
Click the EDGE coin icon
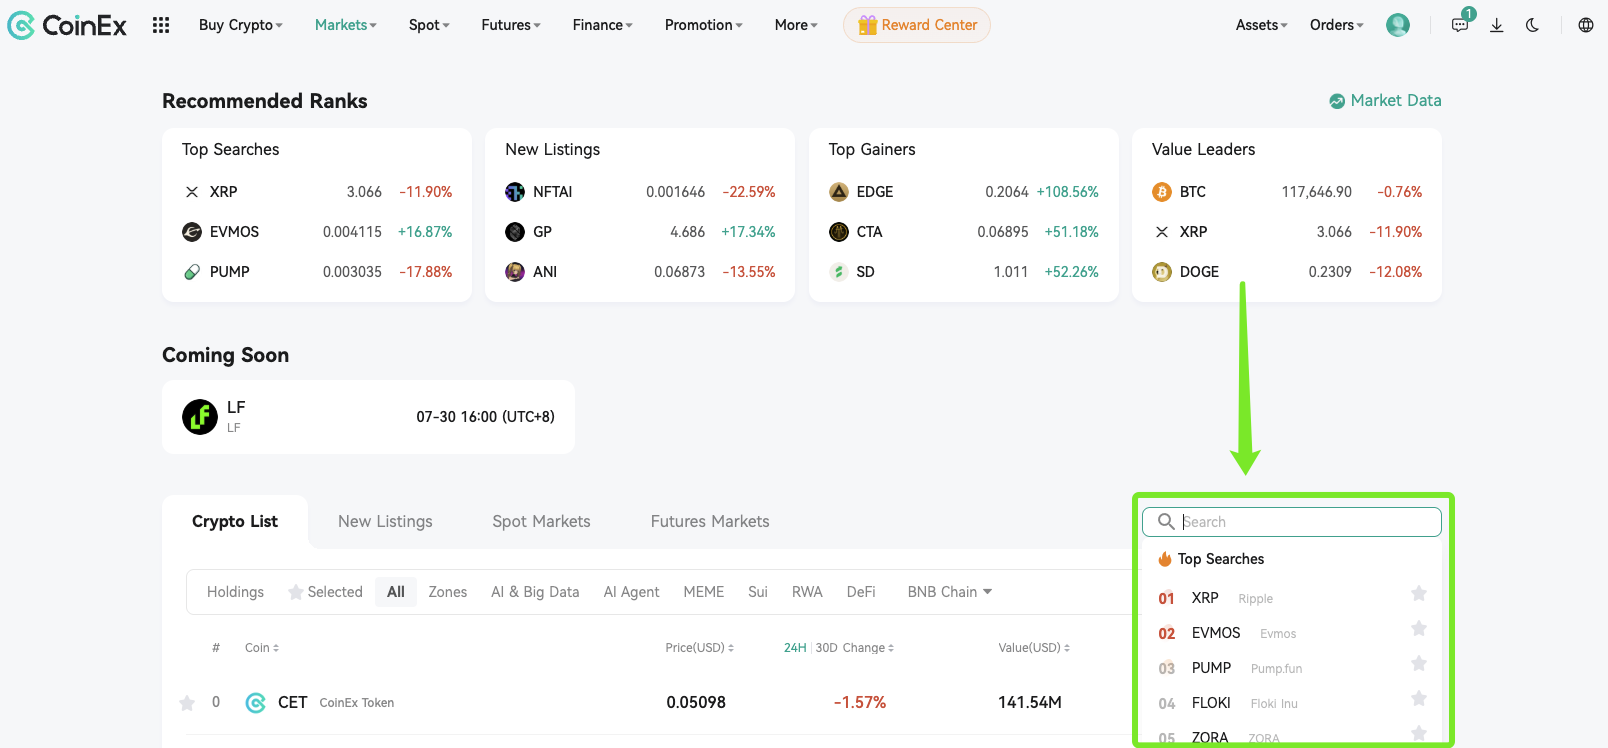839,192
